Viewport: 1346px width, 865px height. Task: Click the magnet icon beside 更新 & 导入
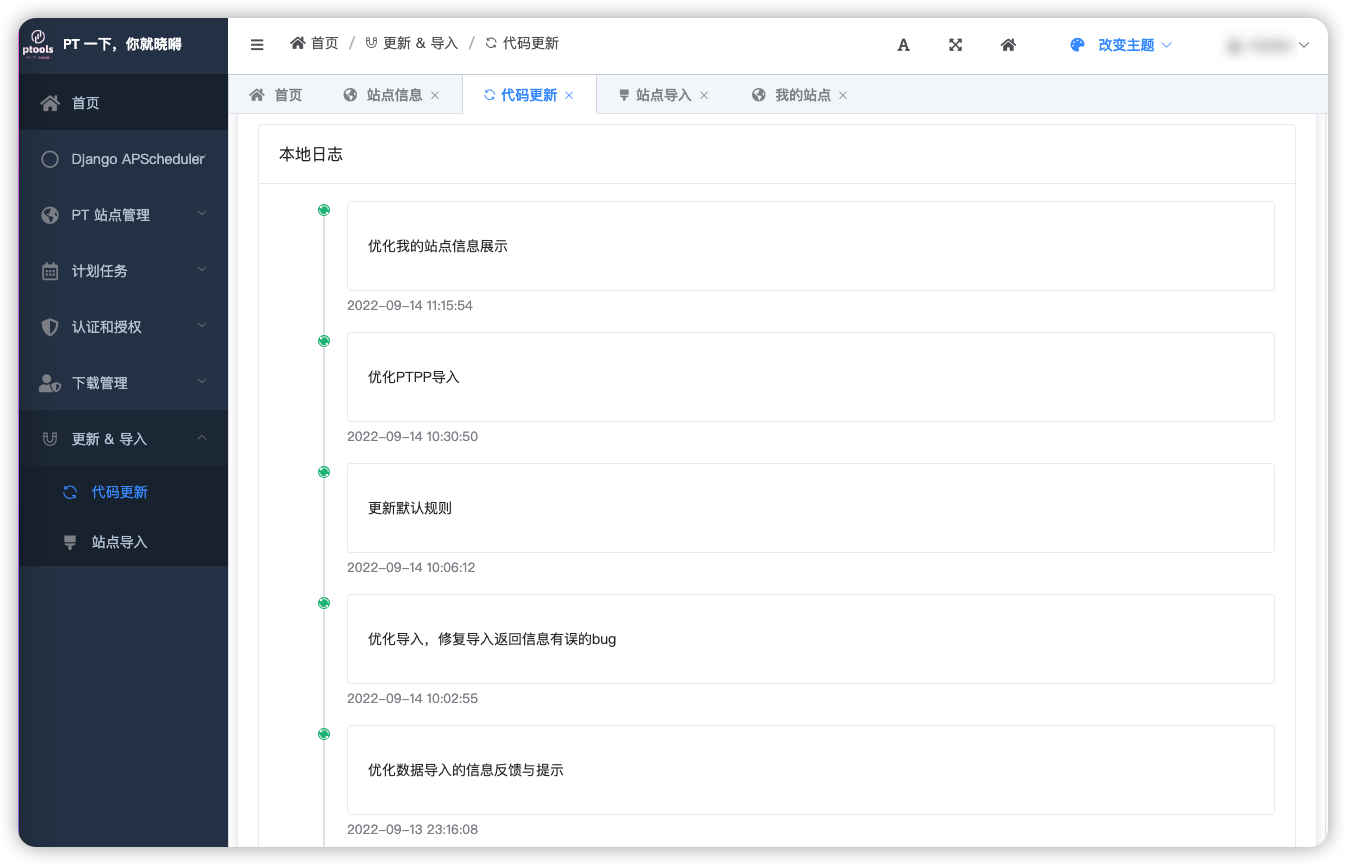tap(50, 439)
